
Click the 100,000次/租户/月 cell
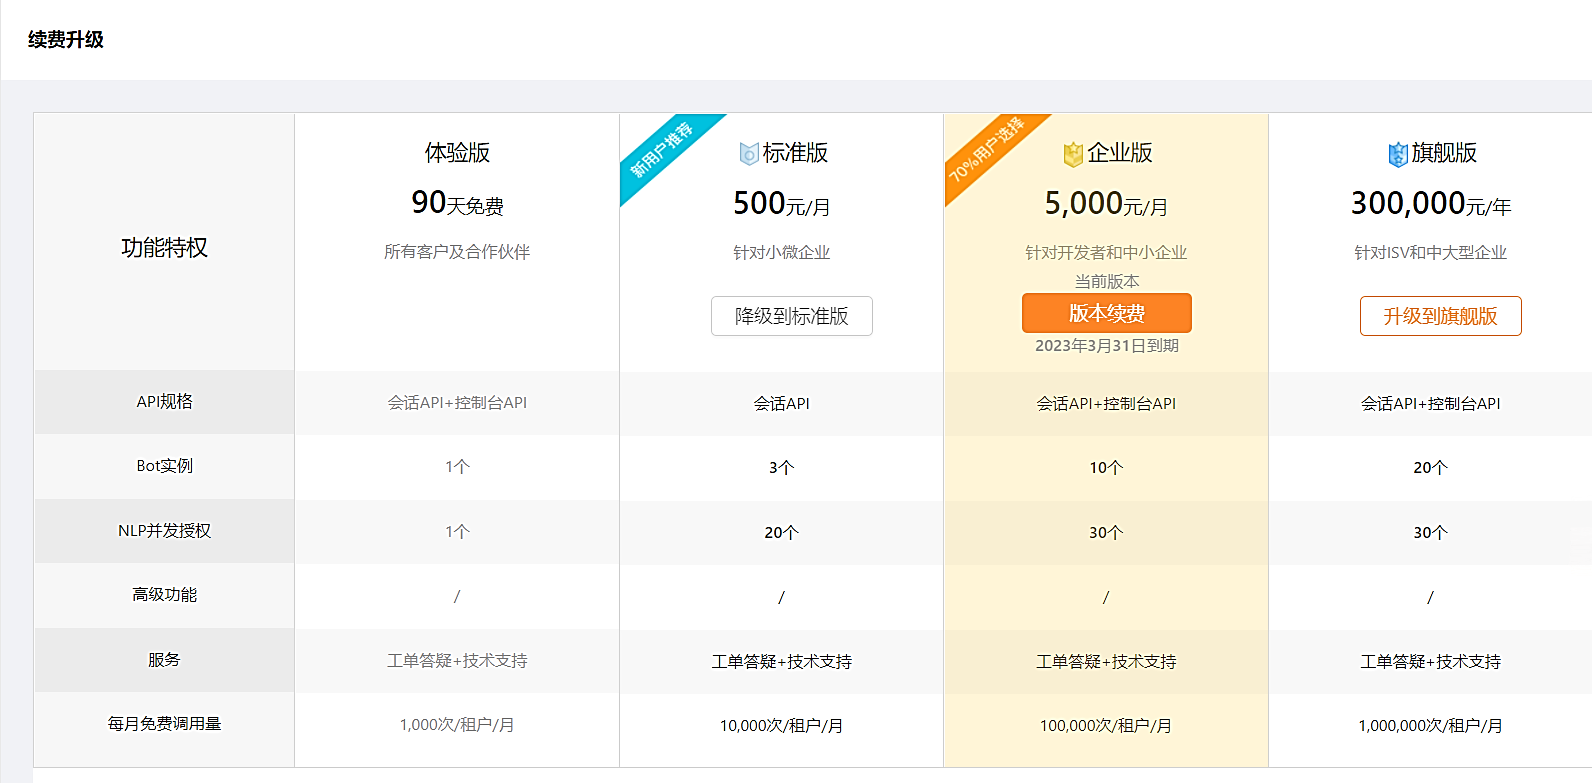pos(1106,726)
